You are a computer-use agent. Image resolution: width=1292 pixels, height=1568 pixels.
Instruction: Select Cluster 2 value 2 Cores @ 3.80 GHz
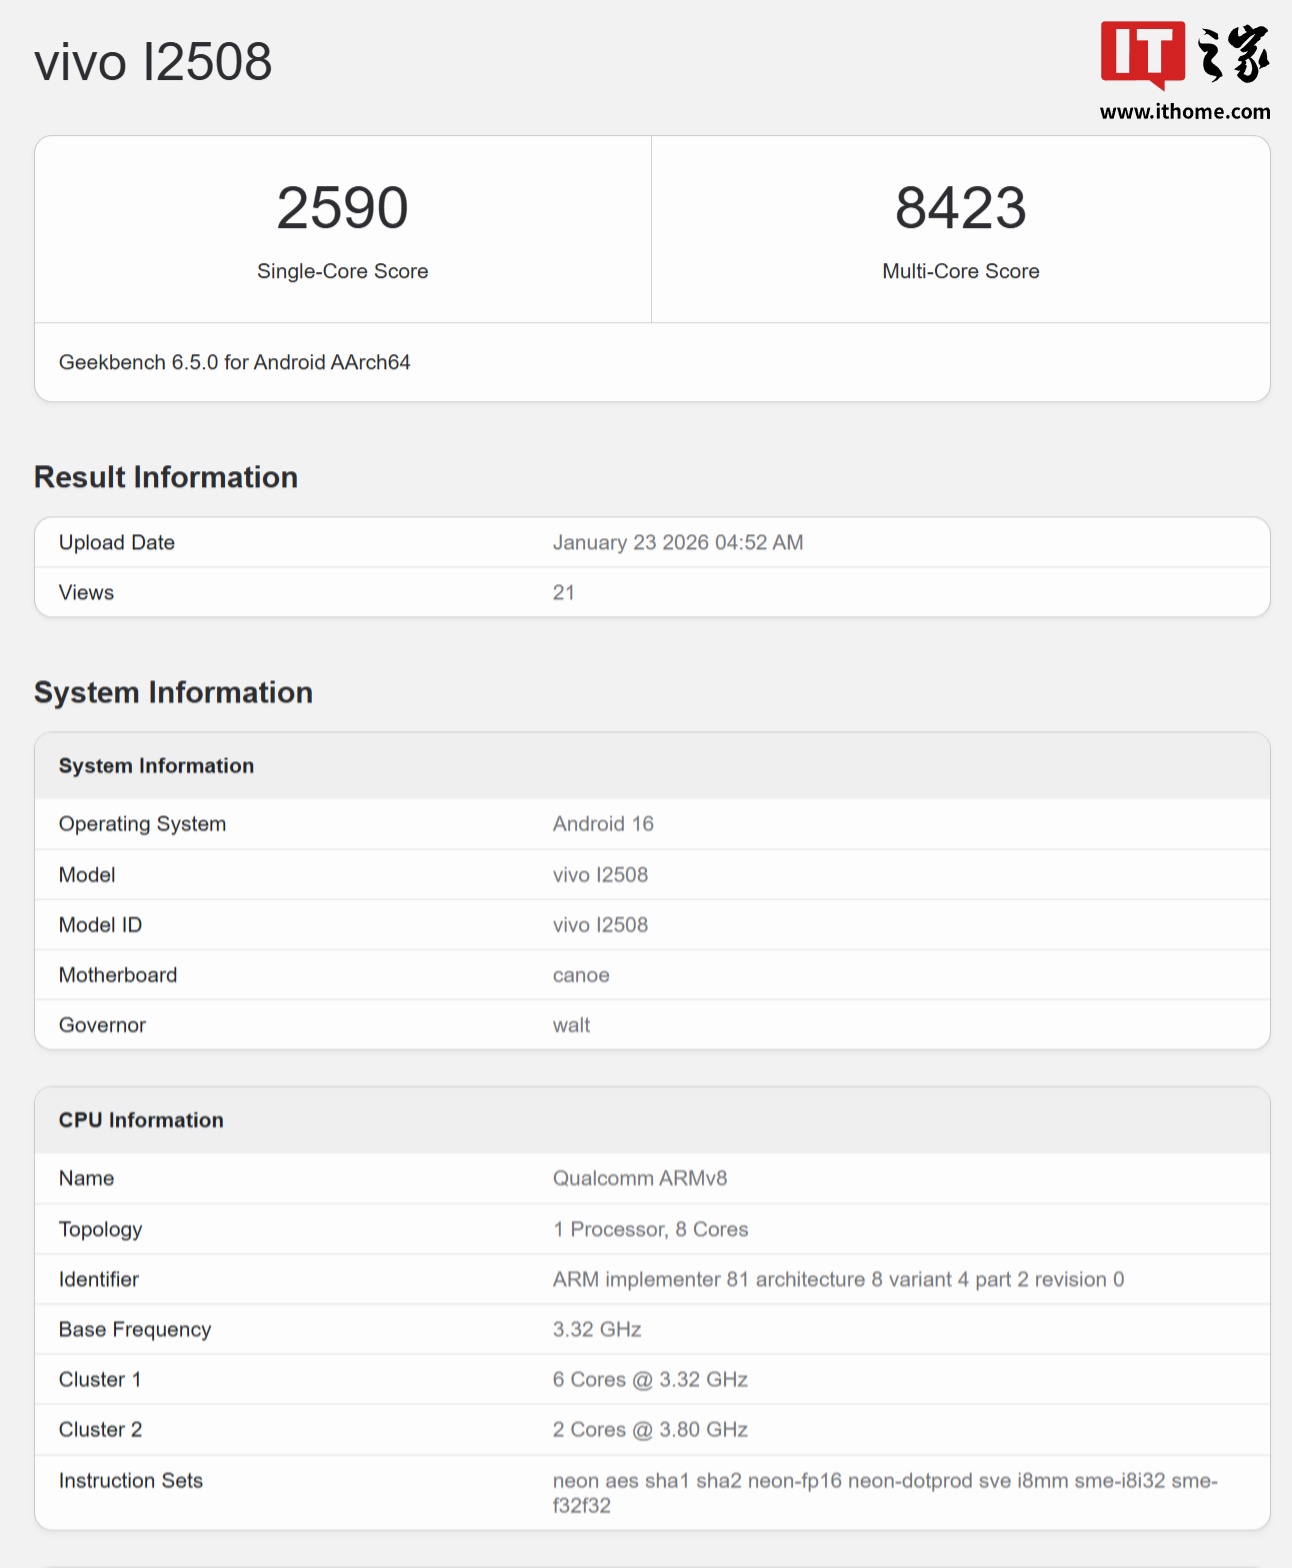click(x=650, y=1430)
